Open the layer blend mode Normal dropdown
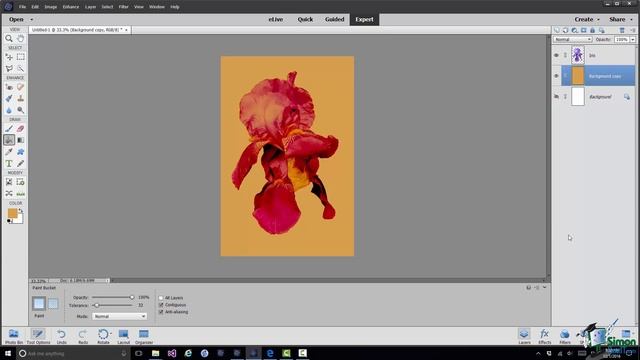The height and width of the screenshot is (360, 640). (x=573, y=40)
